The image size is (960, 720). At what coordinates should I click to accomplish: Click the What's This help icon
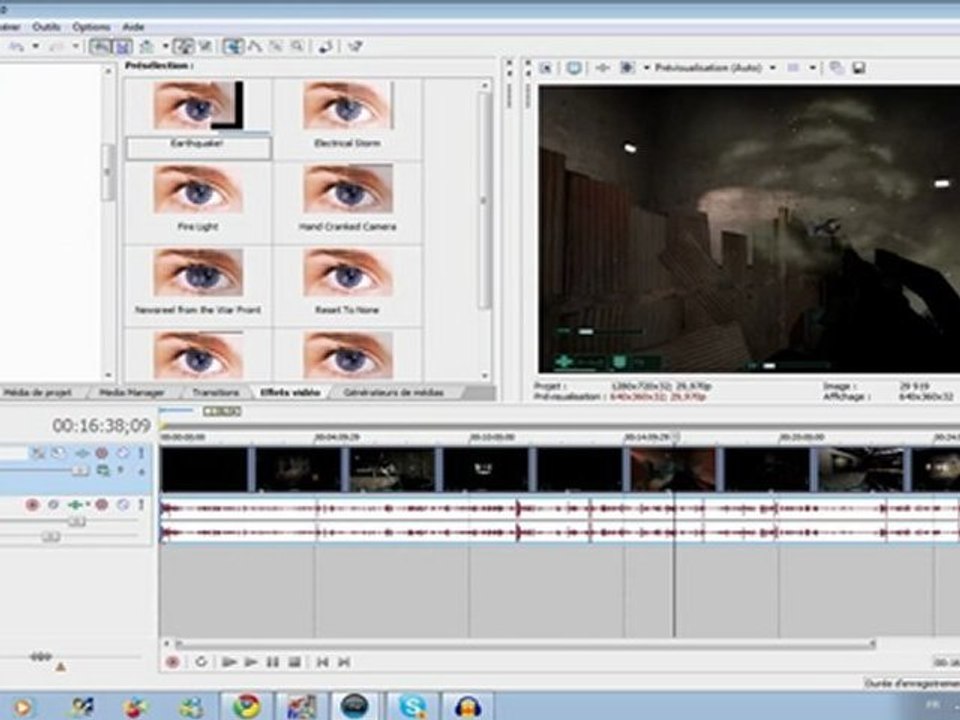point(355,46)
